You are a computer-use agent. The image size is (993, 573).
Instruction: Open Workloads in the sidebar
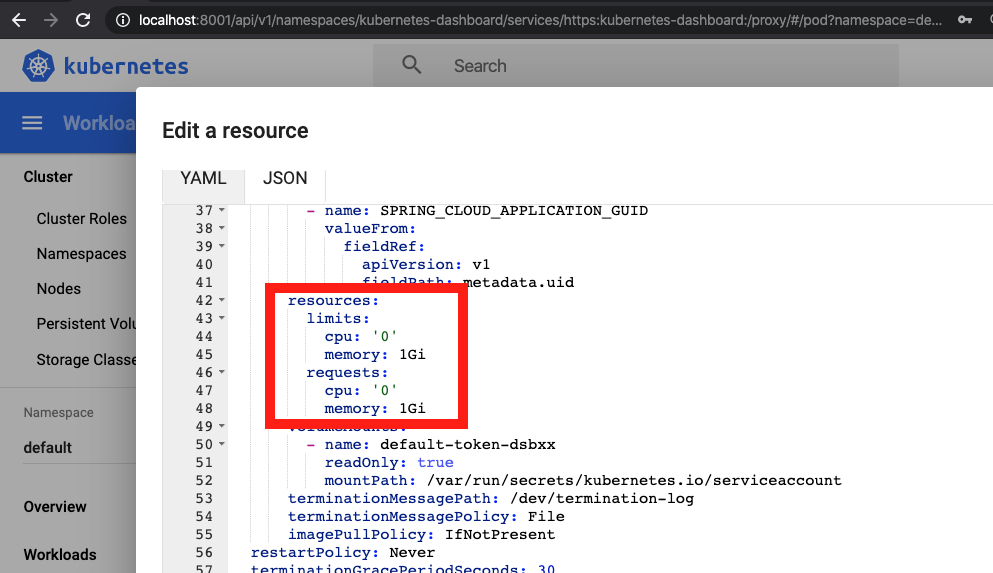tap(60, 555)
